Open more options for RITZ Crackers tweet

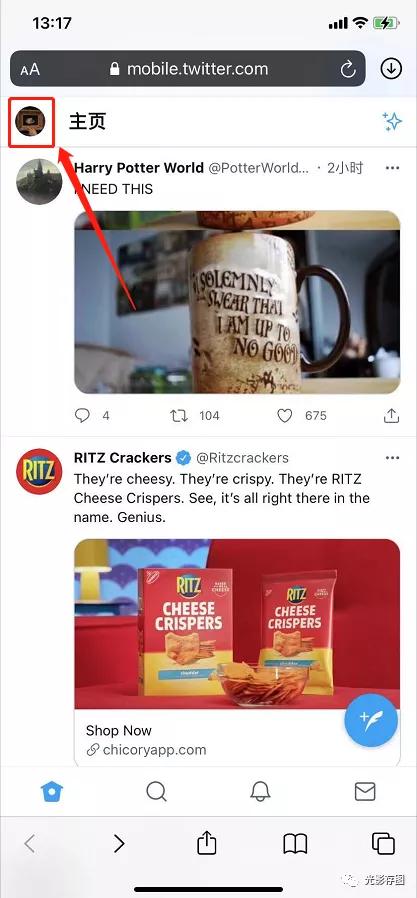392,458
